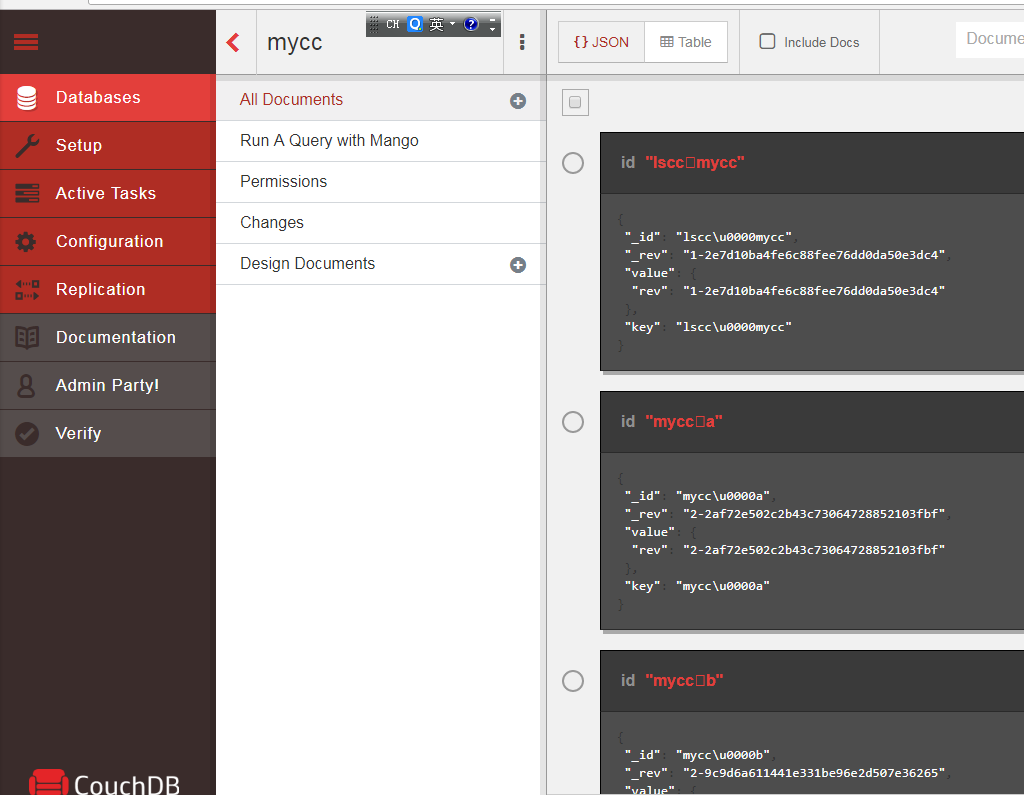The width and height of the screenshot is (1024, 795).
Task: Click the Documentation book icon
Action: (27, 338)
